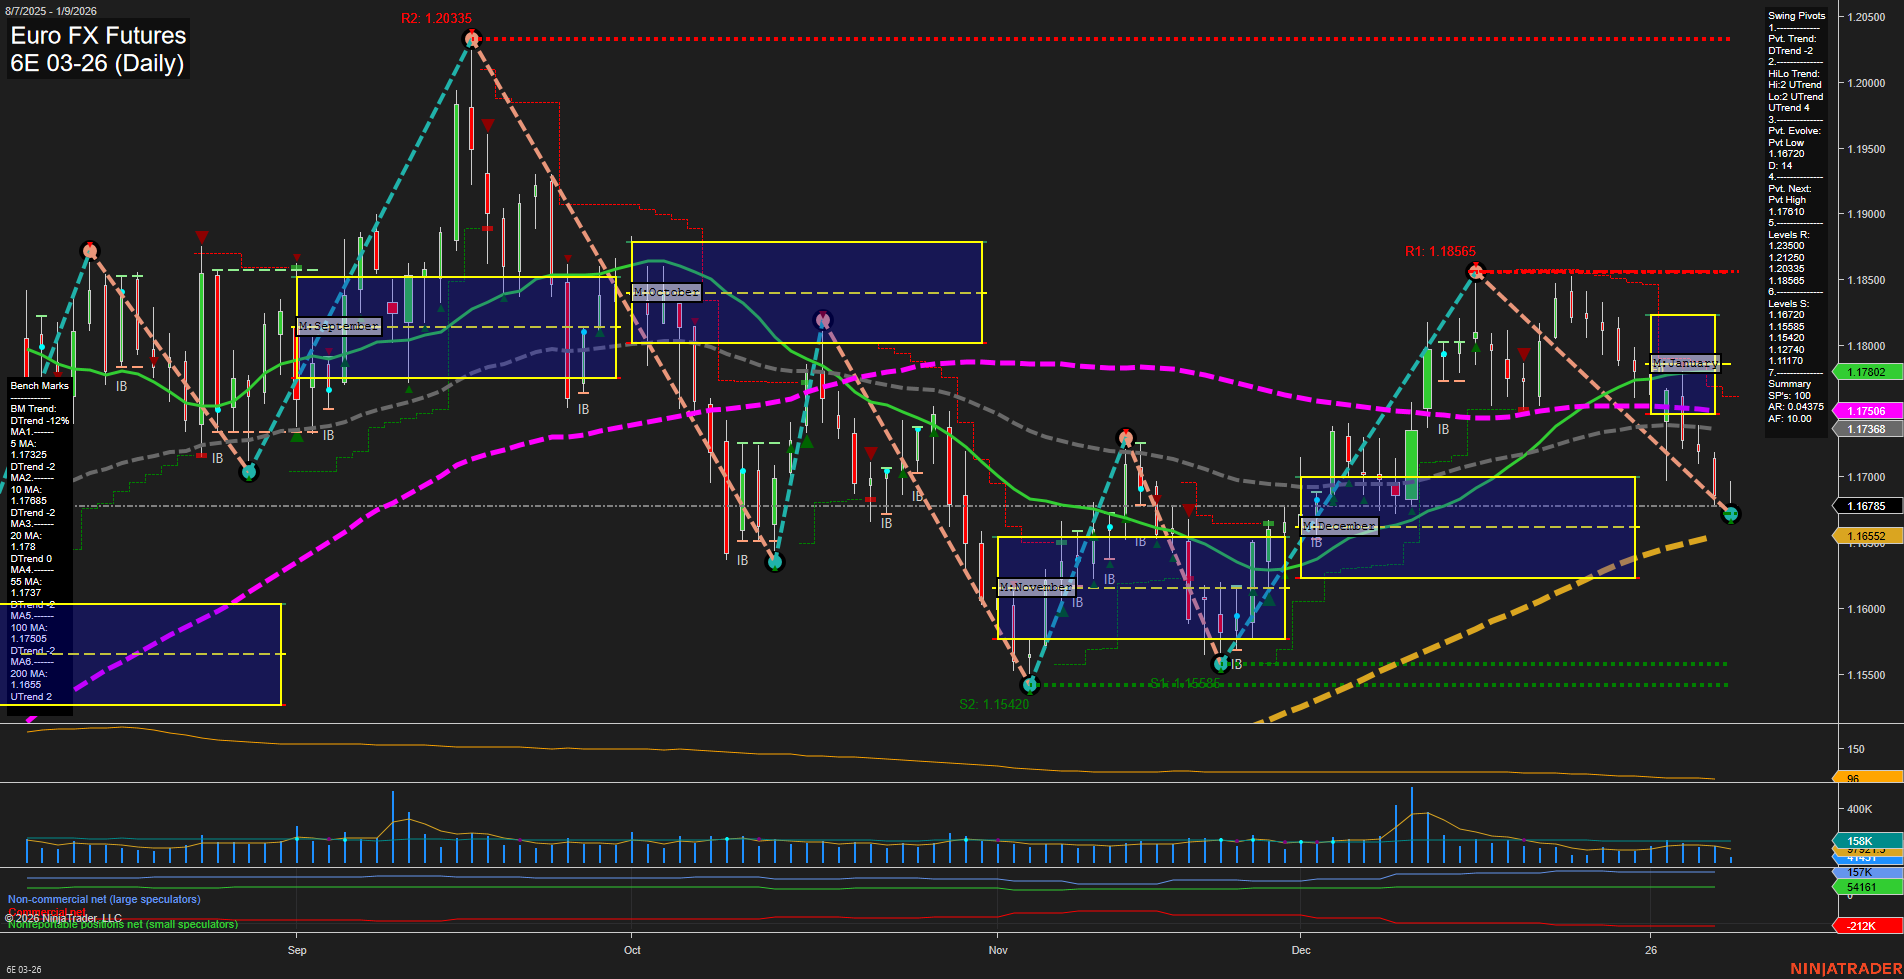Click the gray 1.17368 price marker

(x=1866, y=429)
